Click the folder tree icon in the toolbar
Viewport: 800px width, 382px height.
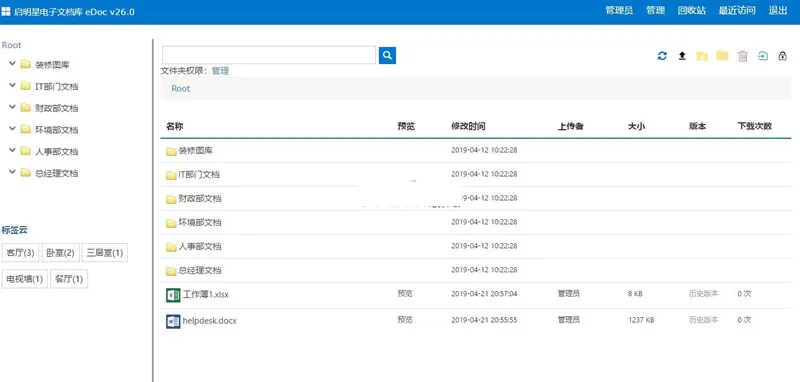702,56
